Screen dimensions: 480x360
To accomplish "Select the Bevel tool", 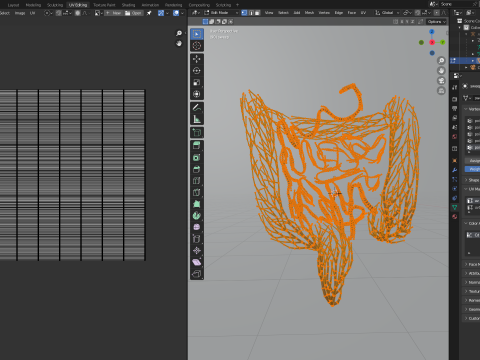I will 197,169.
